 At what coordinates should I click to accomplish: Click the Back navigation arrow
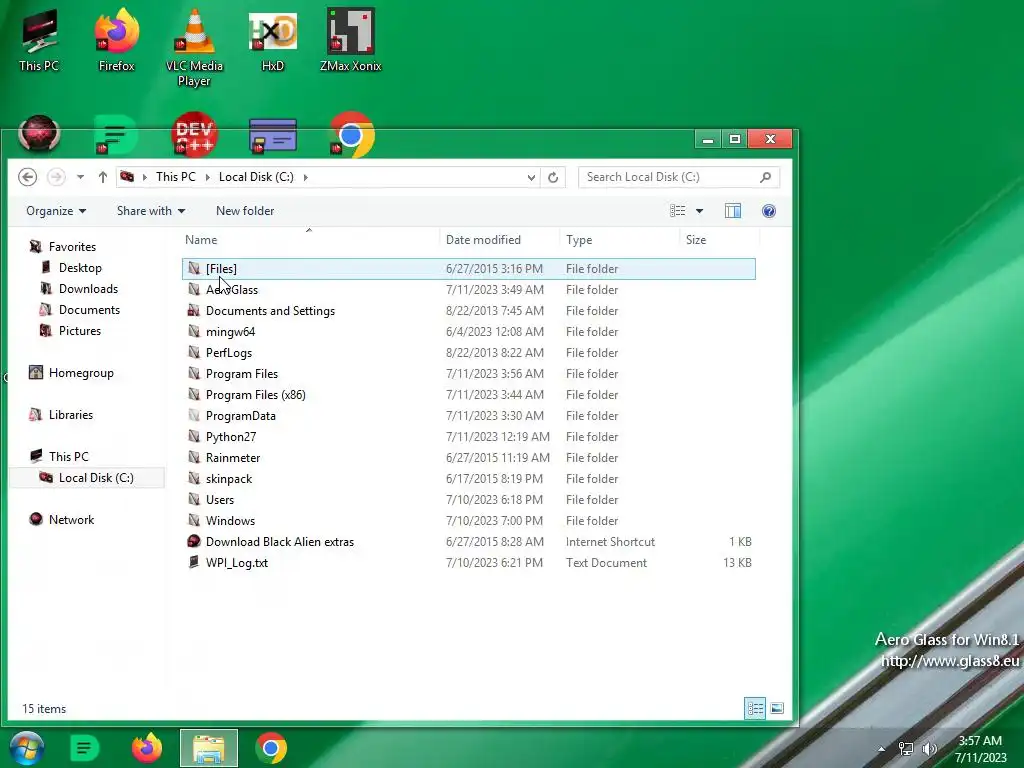click(x=27, y=177)
